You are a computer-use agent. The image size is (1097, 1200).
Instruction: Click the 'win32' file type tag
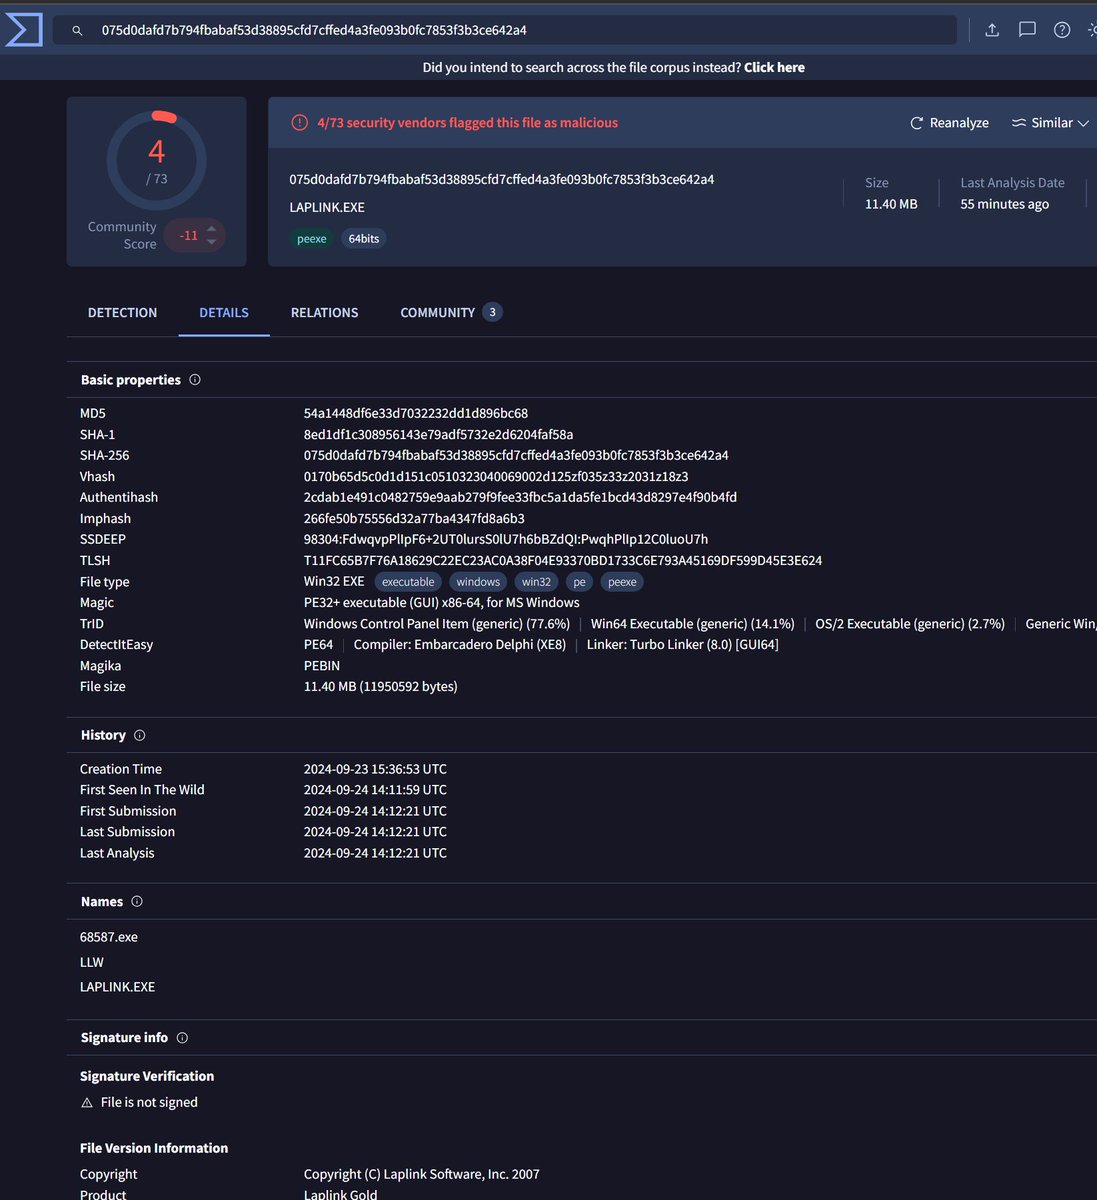point(536,582)
